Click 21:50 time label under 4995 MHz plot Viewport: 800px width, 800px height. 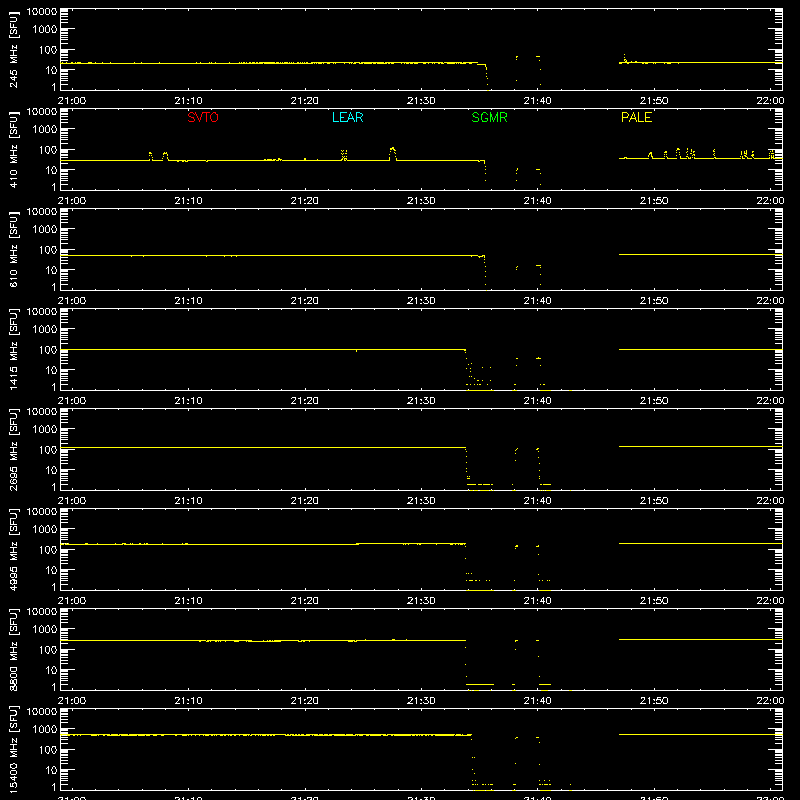(654, 601)
